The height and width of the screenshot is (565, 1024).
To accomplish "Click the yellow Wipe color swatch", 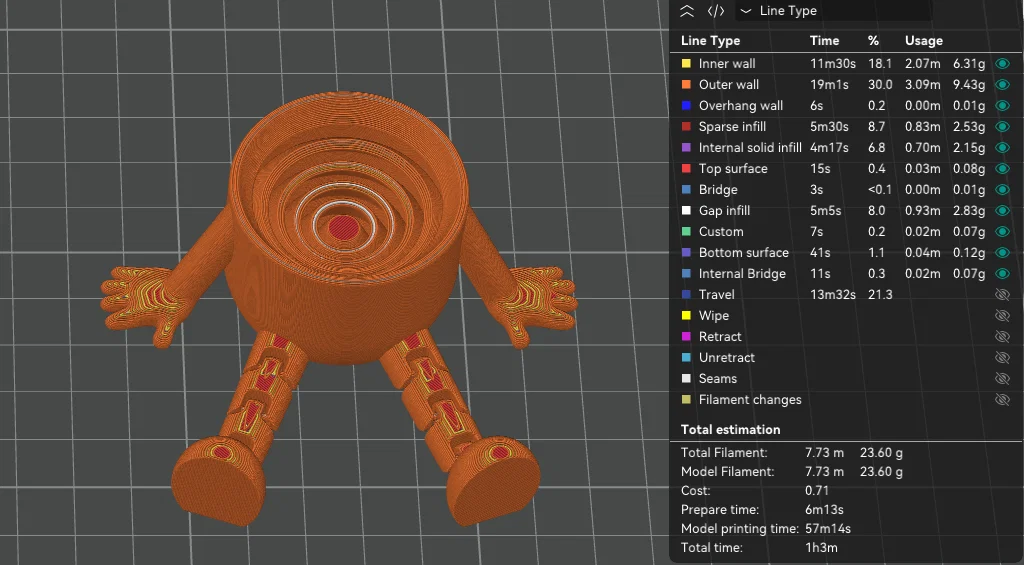I will (686, 315).
